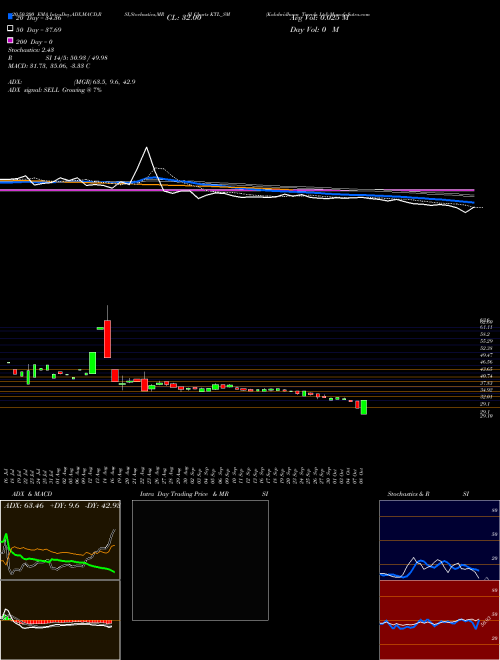Screen dimensions: 500x660
Task: Click the white spike peak on the EMA line chart
Action: (146, 148)
